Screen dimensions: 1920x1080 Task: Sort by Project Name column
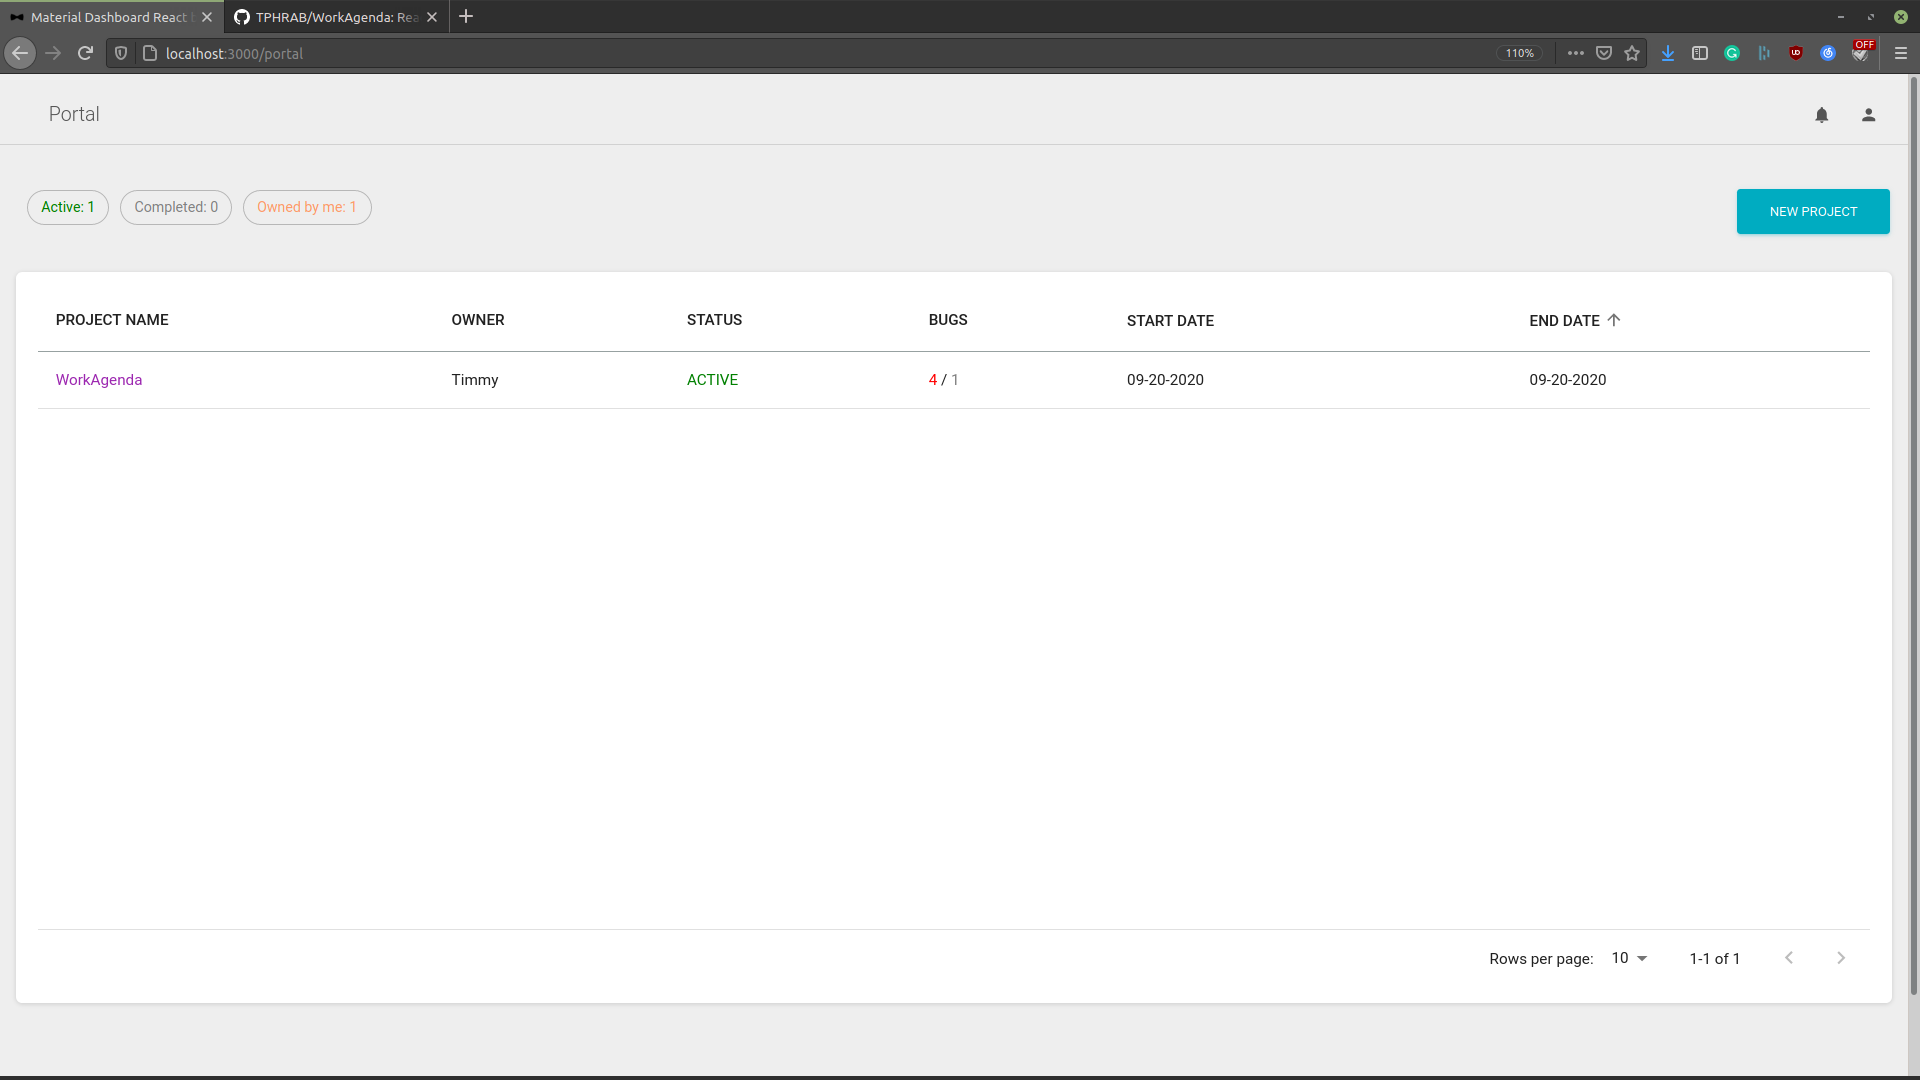pos(112,320)
